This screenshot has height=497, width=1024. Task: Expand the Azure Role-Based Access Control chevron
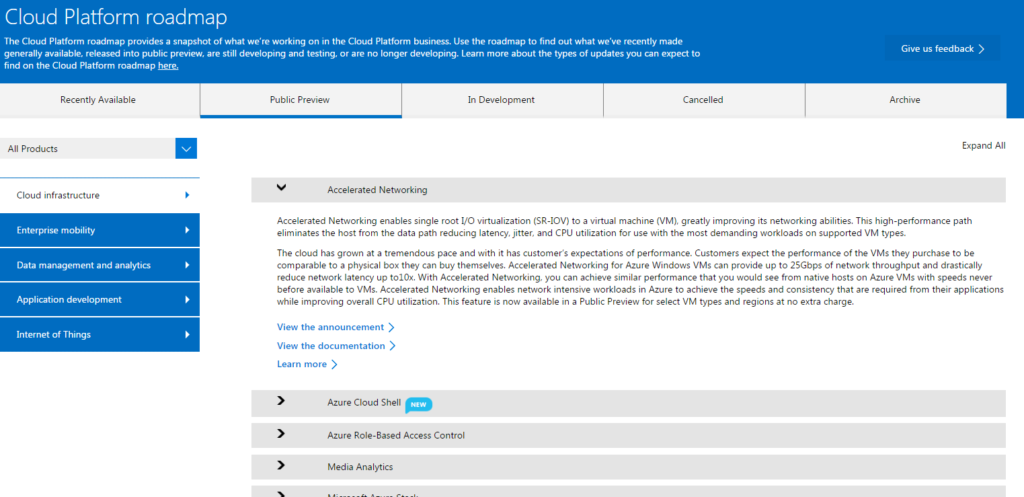click(281, 432)
